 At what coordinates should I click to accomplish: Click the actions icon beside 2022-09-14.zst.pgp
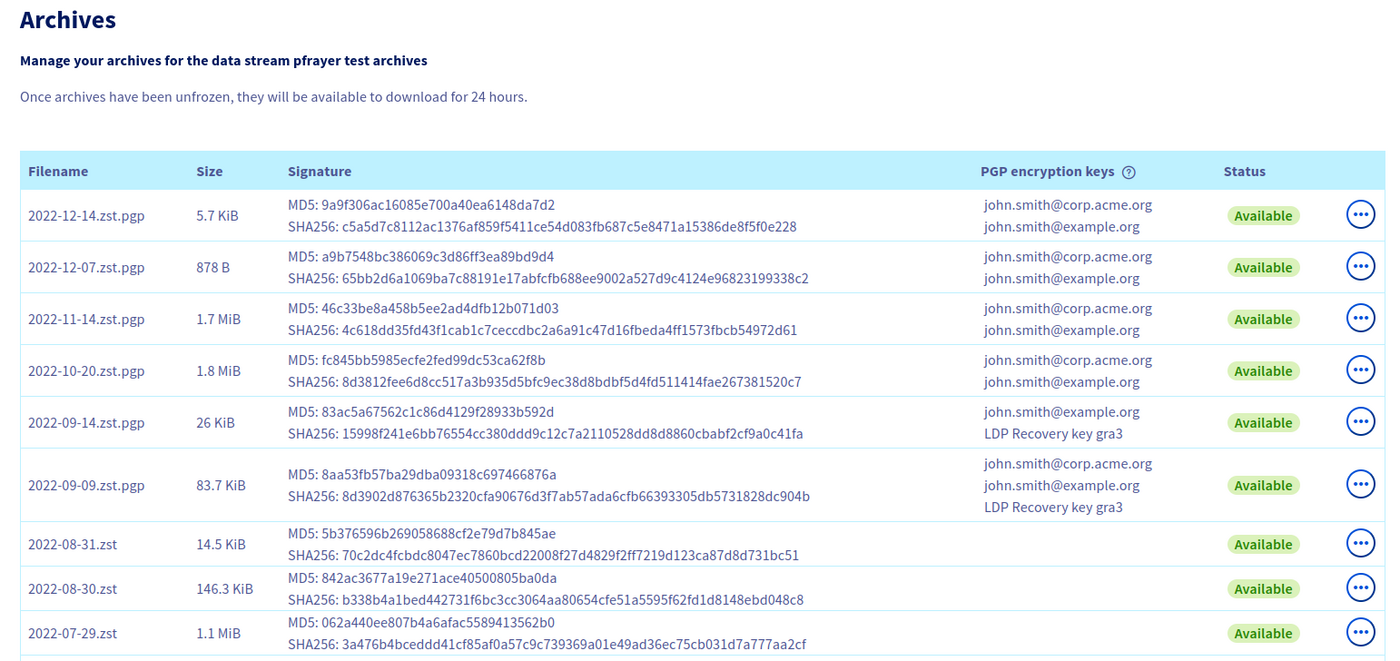1361,421
